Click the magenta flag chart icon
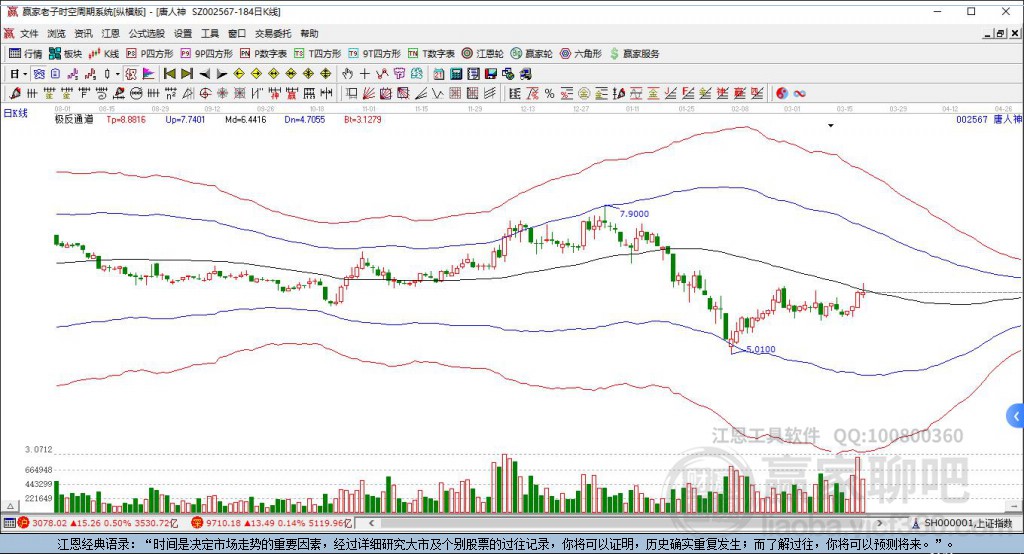The width and height of the screenshot is (1024, 554). [x=148, y=74]
